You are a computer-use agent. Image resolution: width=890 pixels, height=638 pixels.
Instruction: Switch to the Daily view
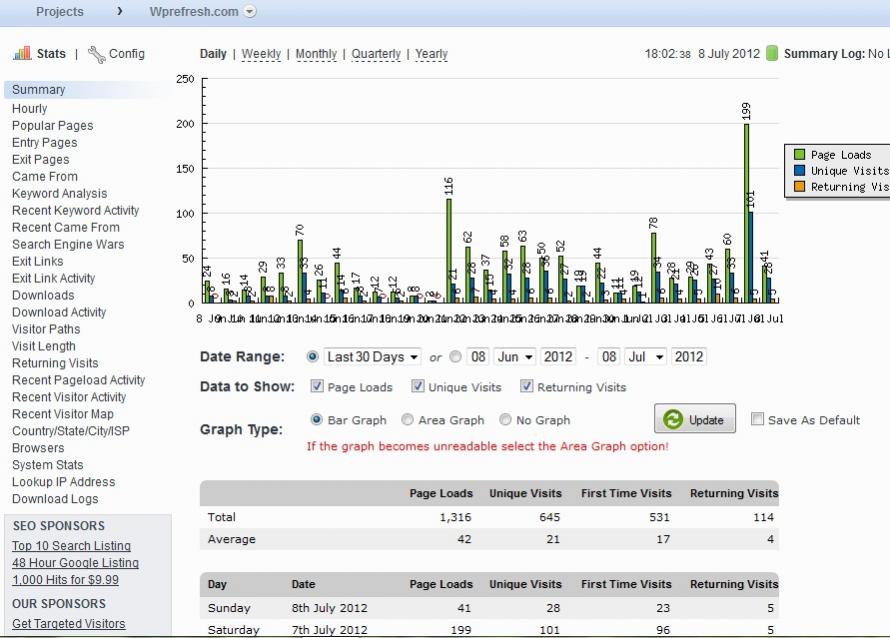point(213,54)
